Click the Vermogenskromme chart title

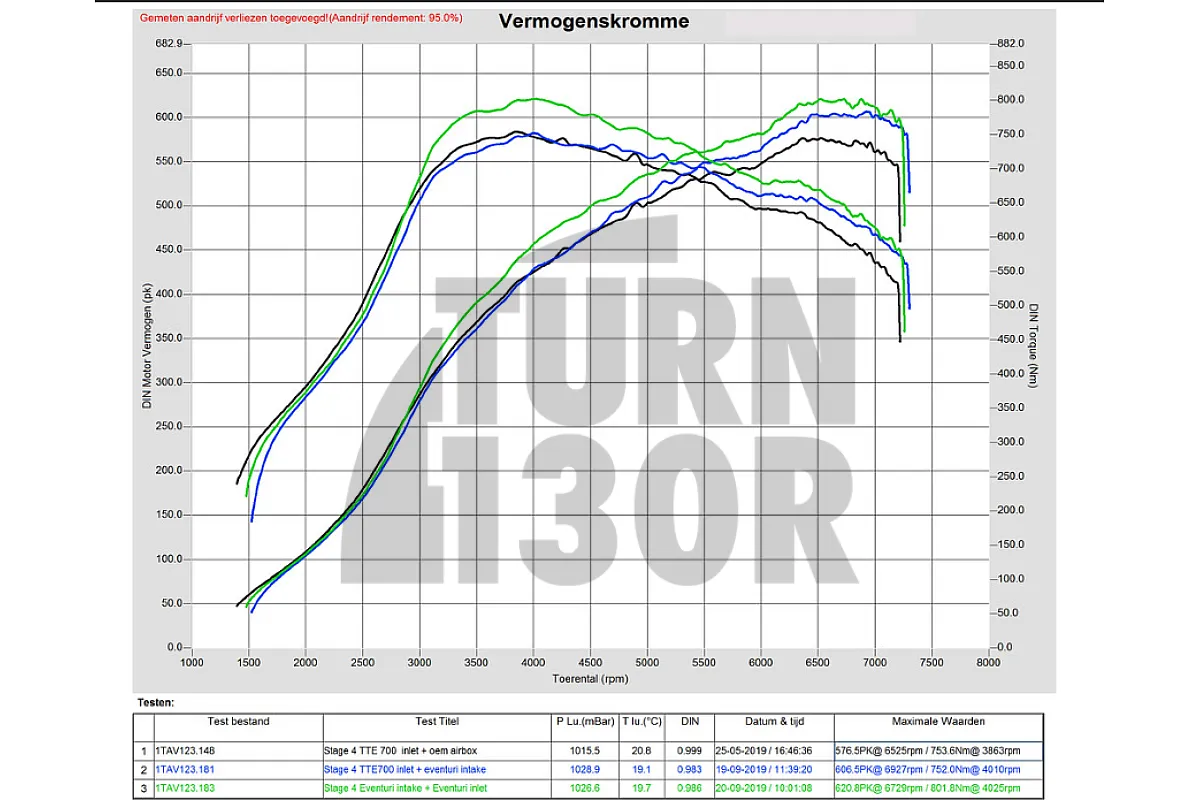[x=593, y=21]
